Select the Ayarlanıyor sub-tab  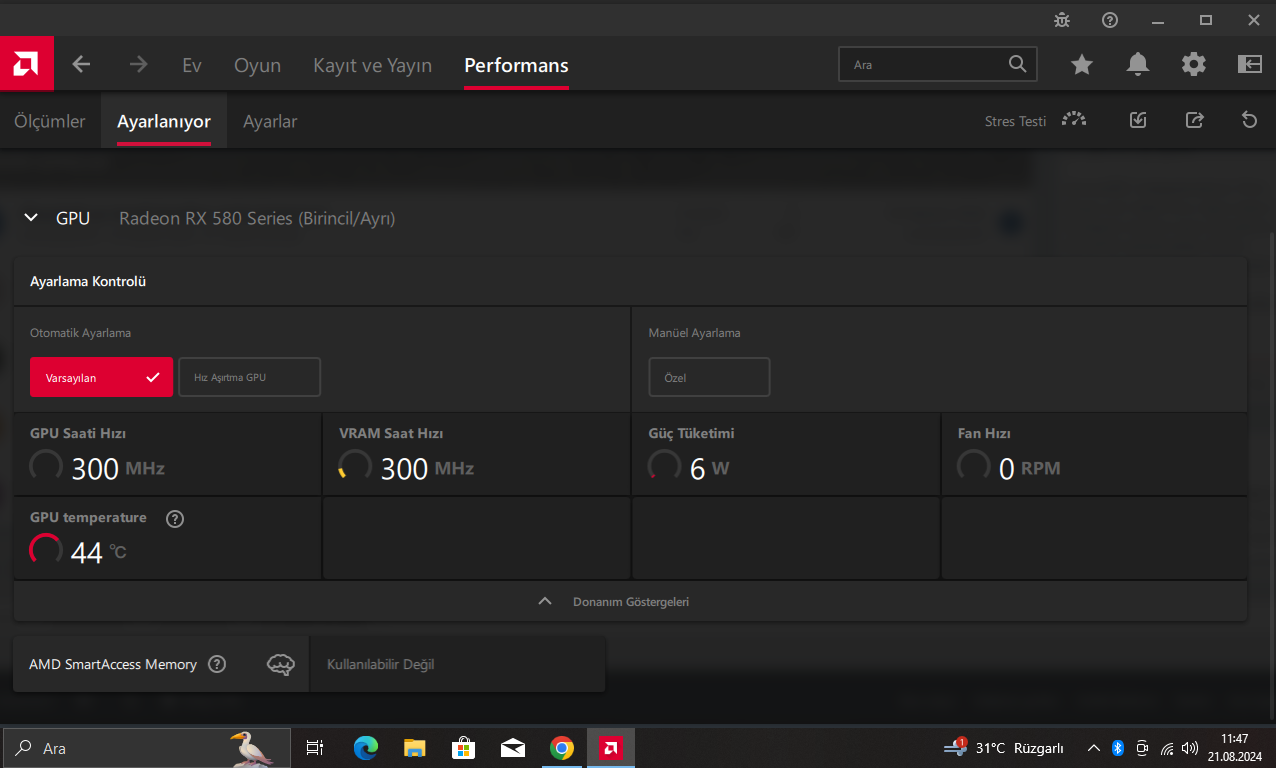click(164, 121)
